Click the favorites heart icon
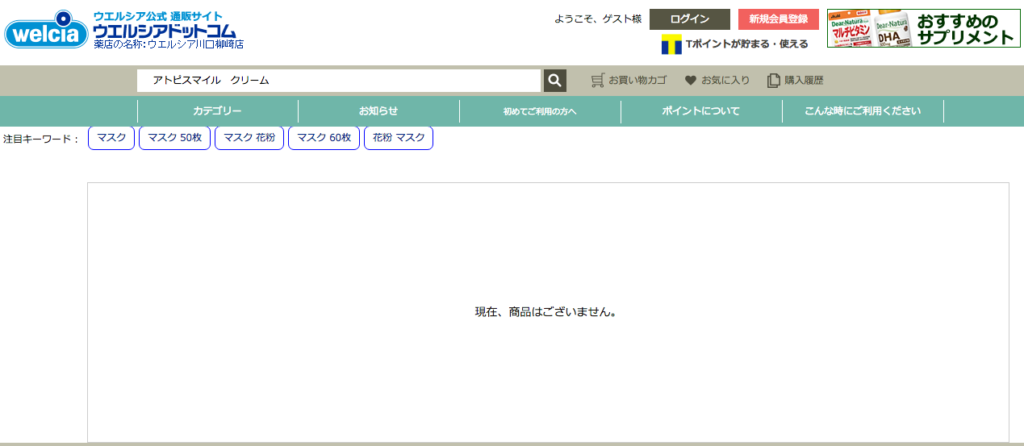The image size is (1024, 446). point(690,80)
